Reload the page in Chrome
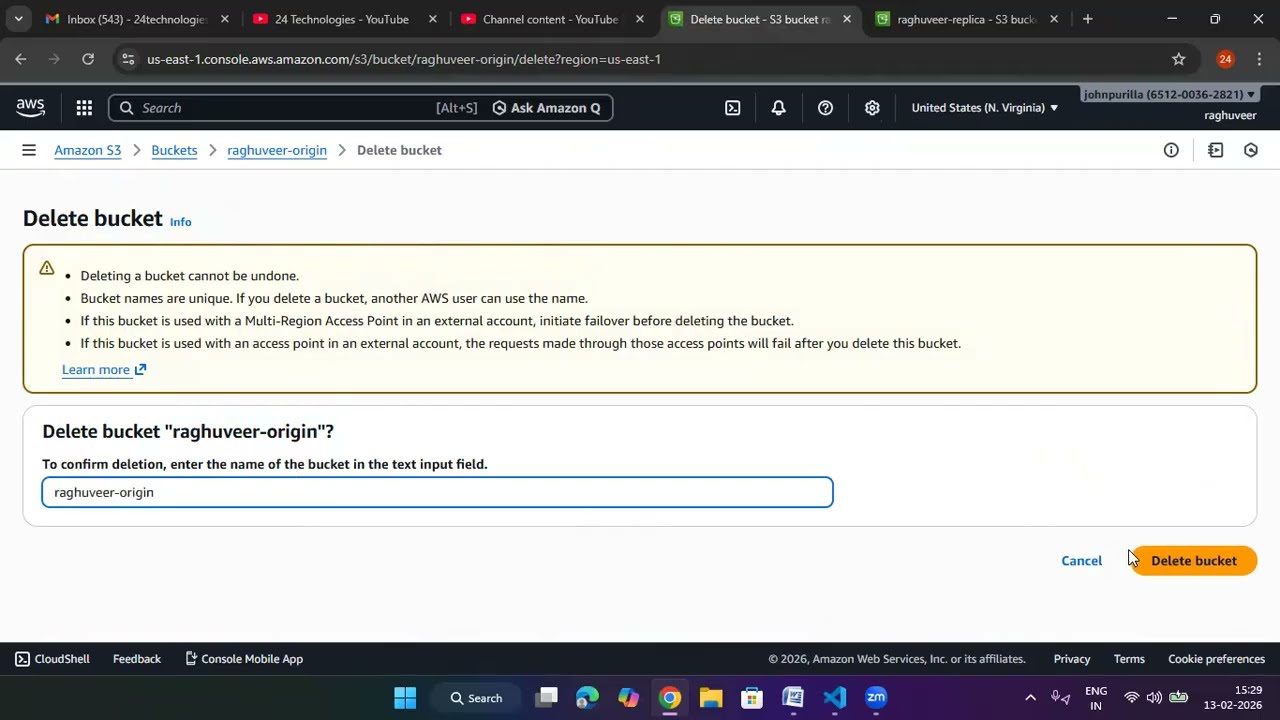The height and width of the screenshot is (720, 1280). 88,59
